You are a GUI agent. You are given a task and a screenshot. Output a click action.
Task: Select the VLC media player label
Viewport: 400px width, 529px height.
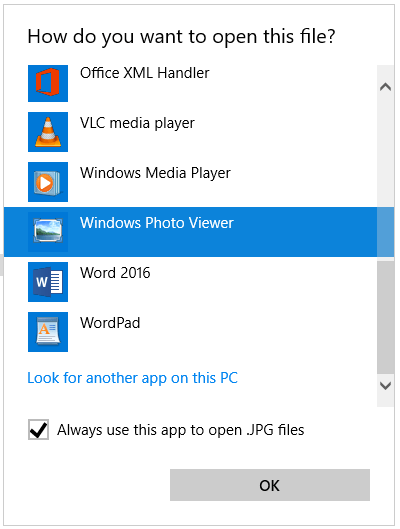coord(137,123)
